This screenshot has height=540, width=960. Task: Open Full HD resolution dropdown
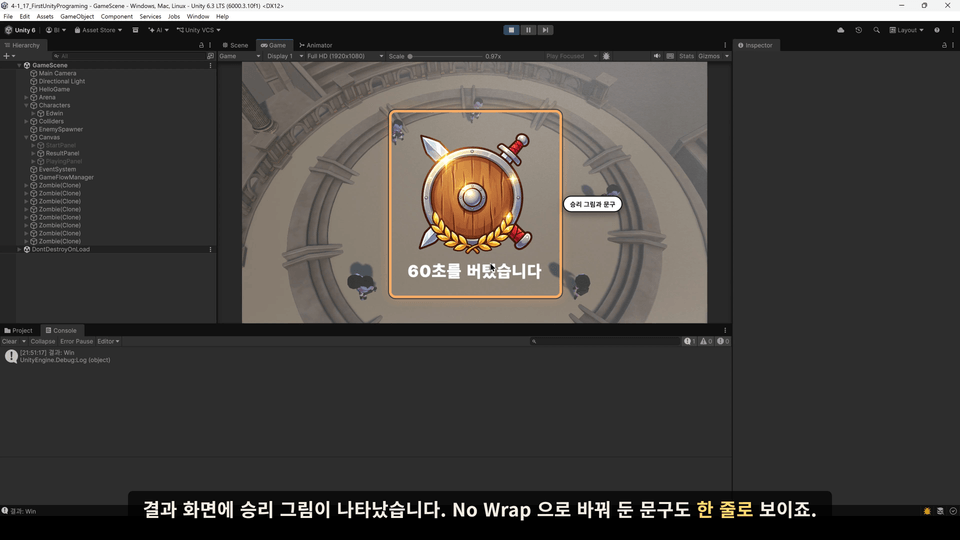point(345,56)
